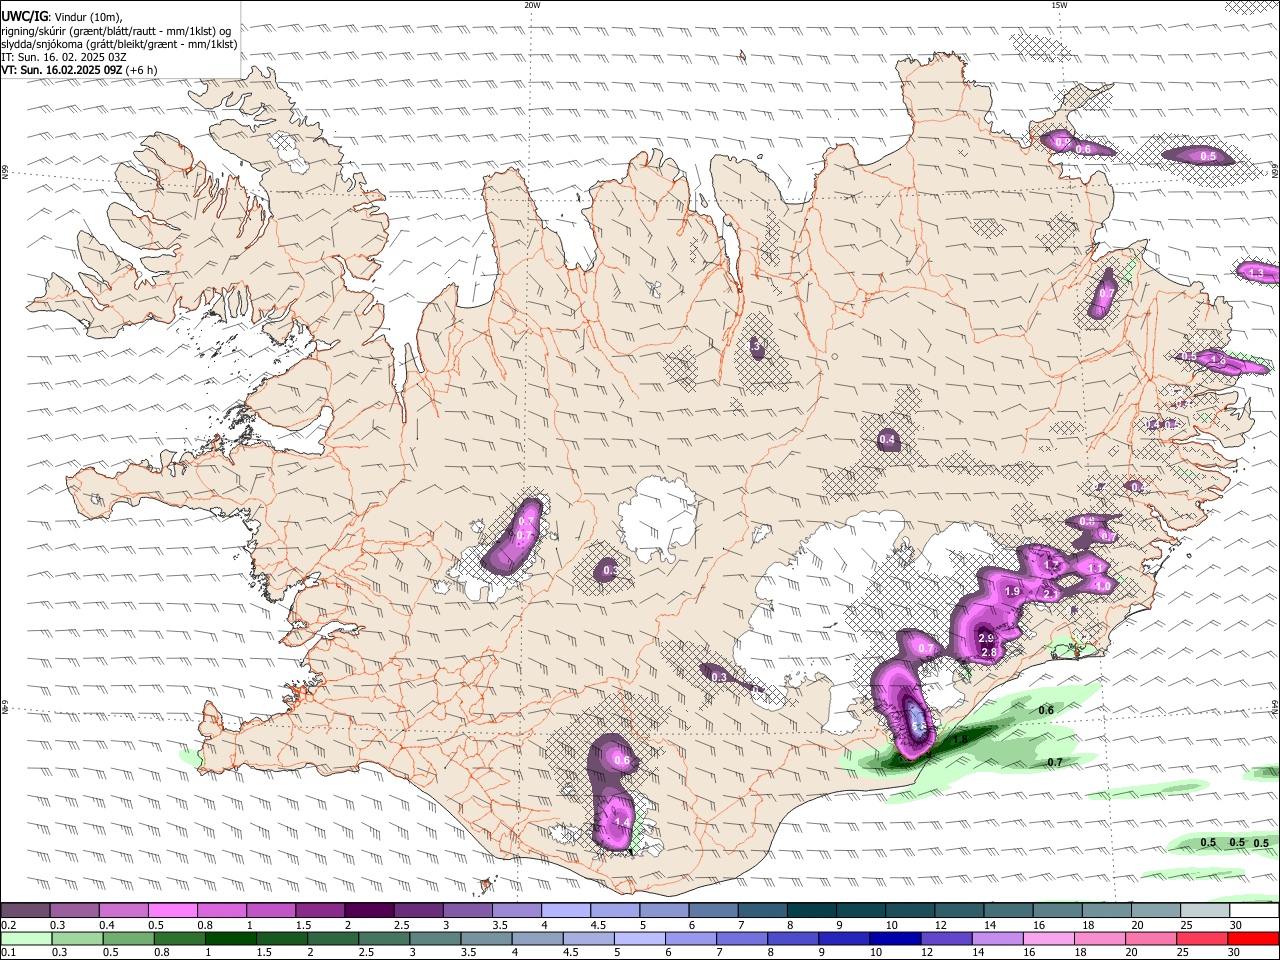Viewport: 1280px width, 960px height.
Task: Click the 2.1 snow value on the map
Action: [x=1051, y=594]
